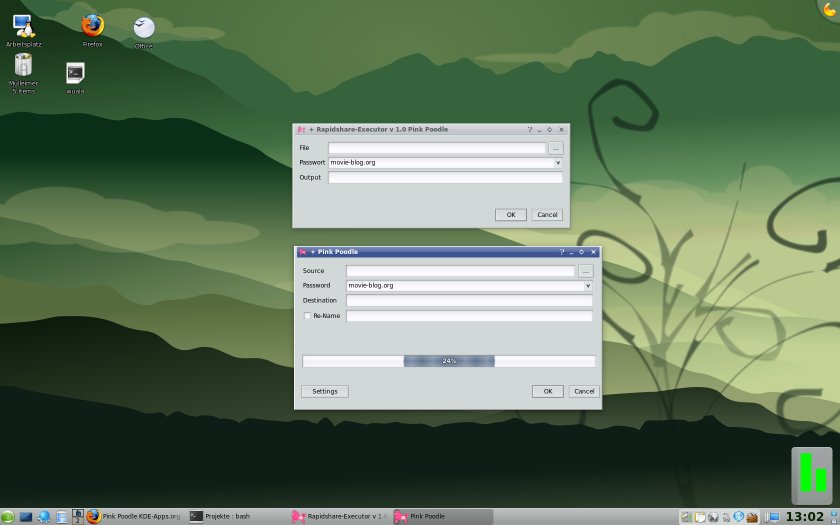Click the Destination input field

469,301
